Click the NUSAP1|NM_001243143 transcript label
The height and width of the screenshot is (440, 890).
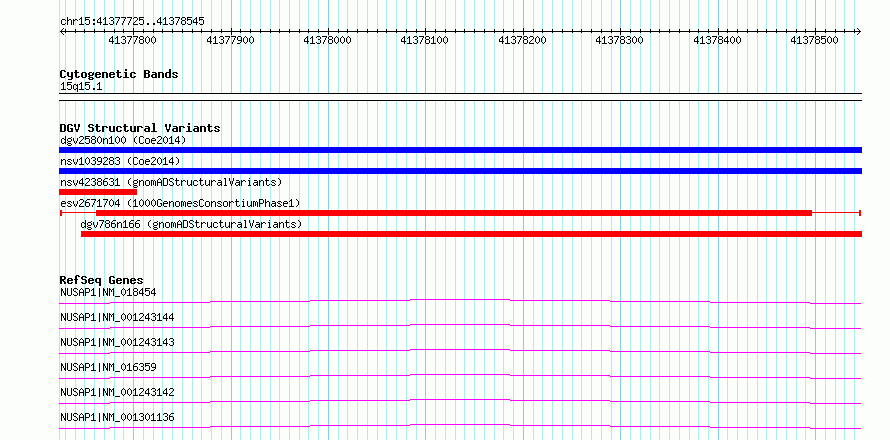(117, 342)
